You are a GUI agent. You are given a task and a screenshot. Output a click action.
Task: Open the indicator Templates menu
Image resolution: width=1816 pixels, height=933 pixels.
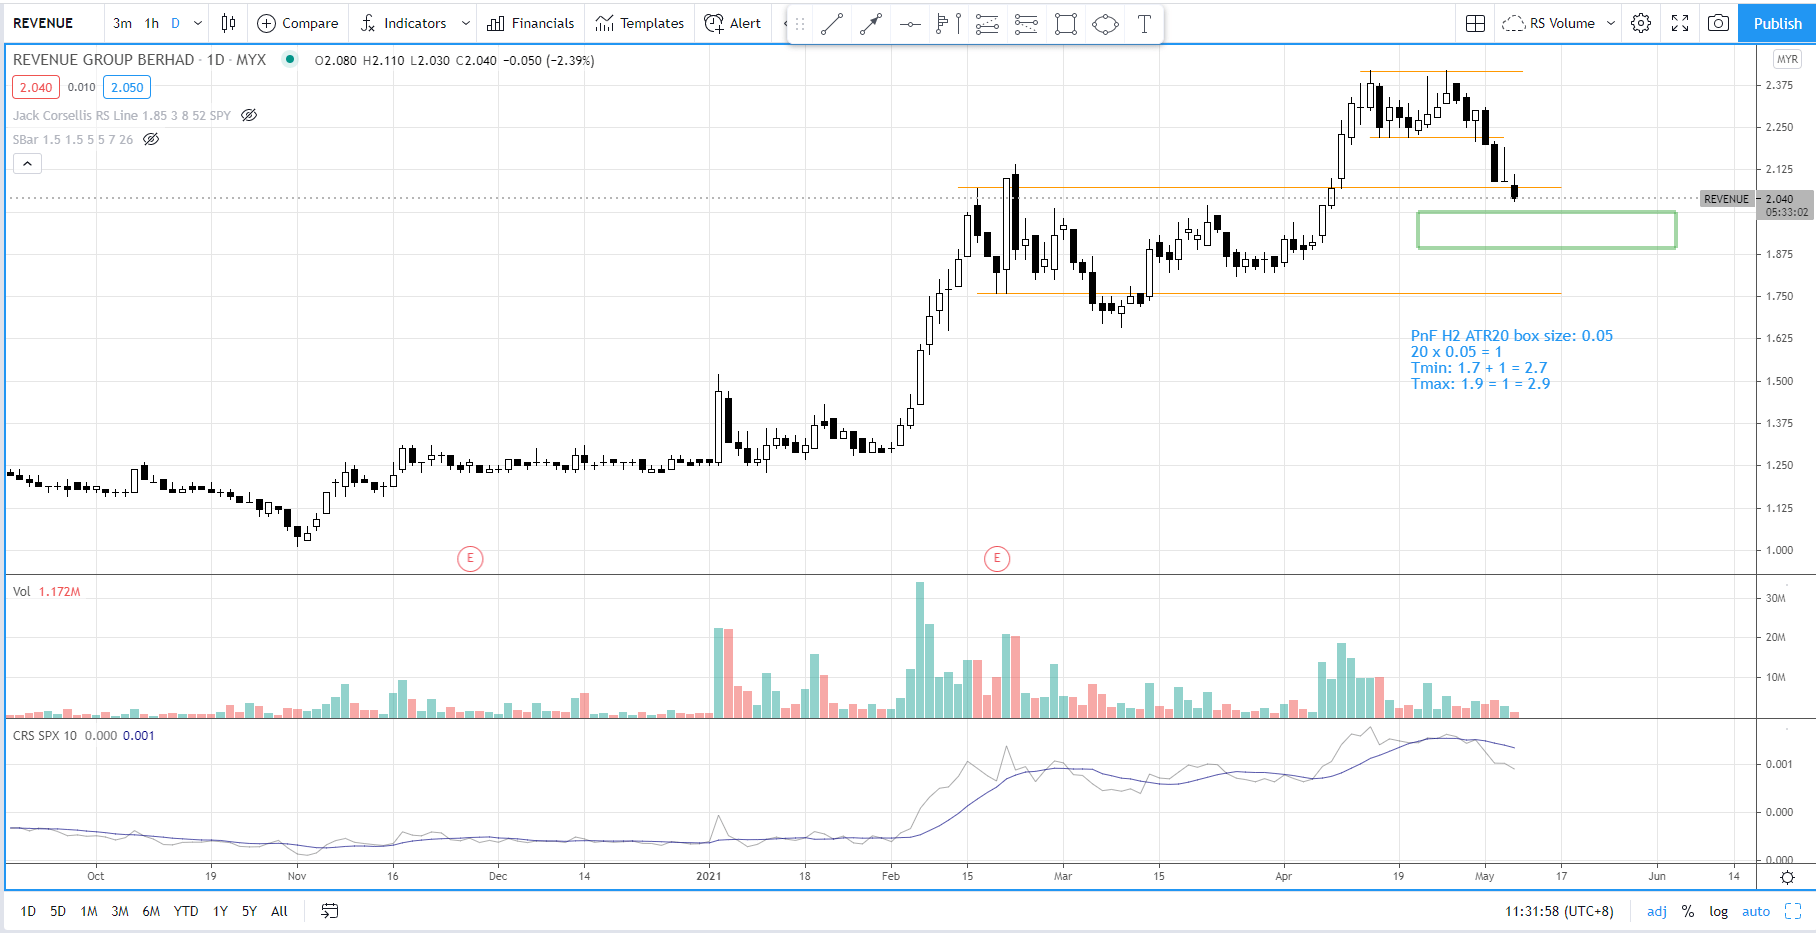click(640, 23)
